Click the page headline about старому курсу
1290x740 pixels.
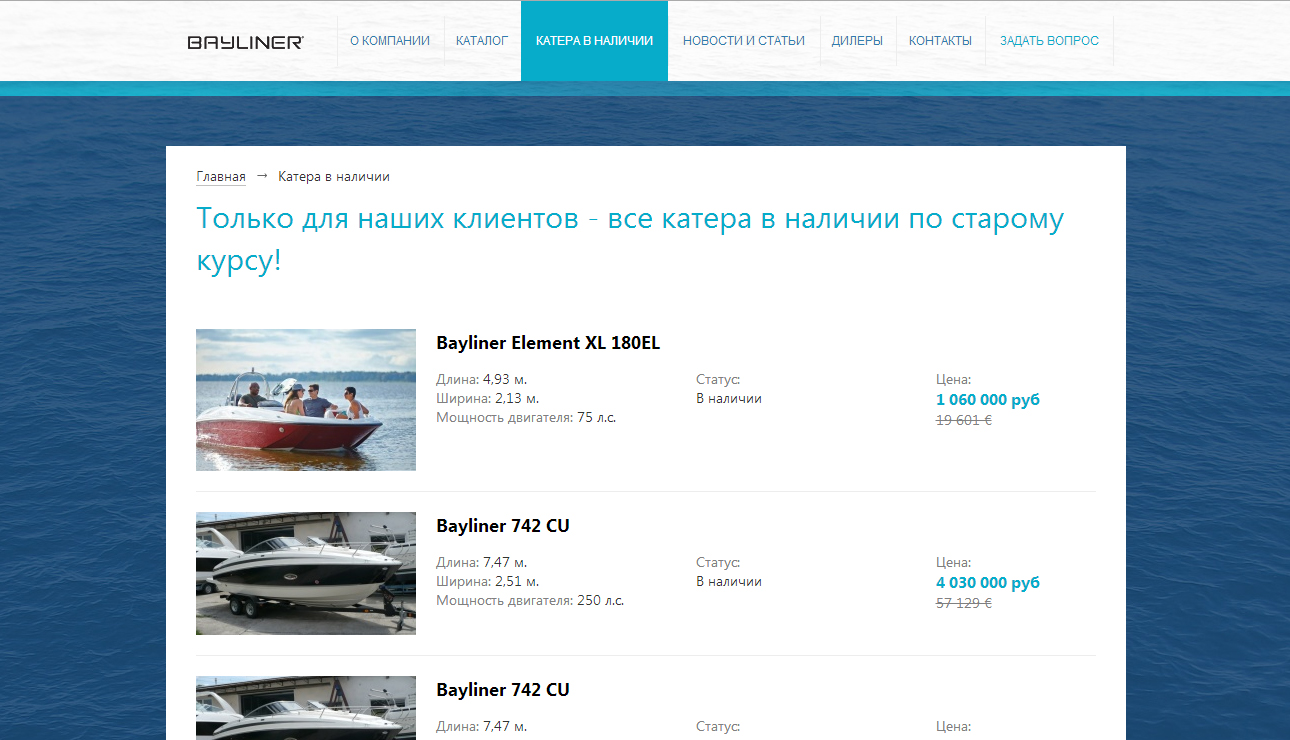tap(630, 240)
